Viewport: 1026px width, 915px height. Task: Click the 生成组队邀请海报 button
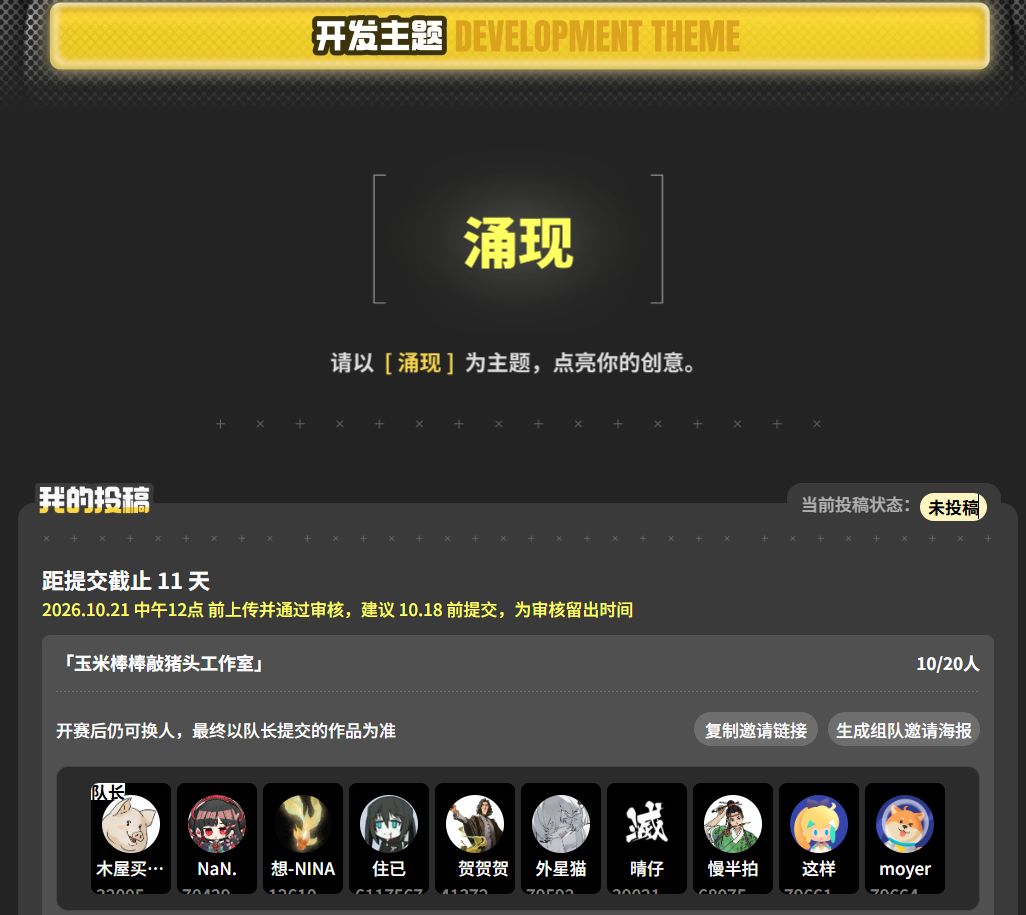[x=904, y=730]
